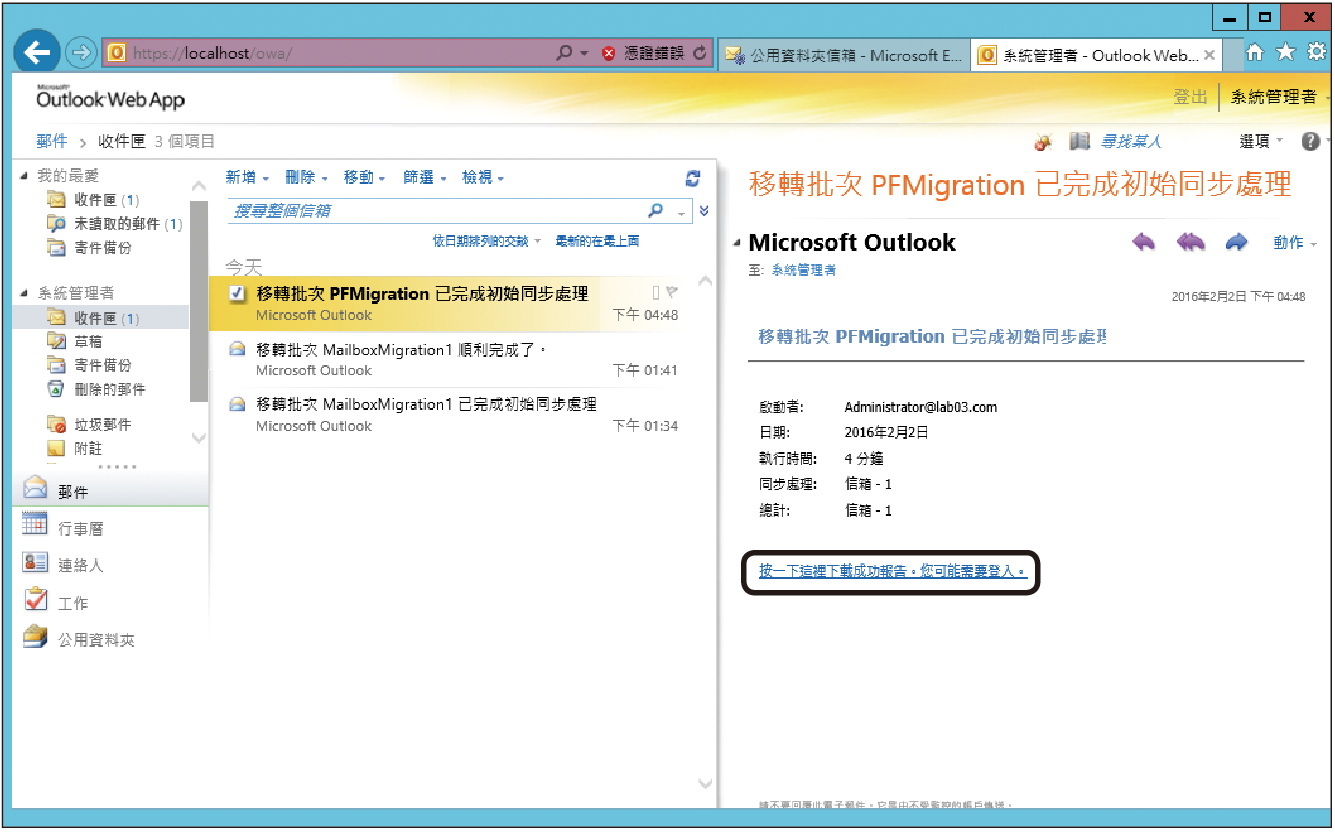The width and height of the screenshot is (1335, 832).
Task: Open the browser home icon
Action: point(1255,53)
